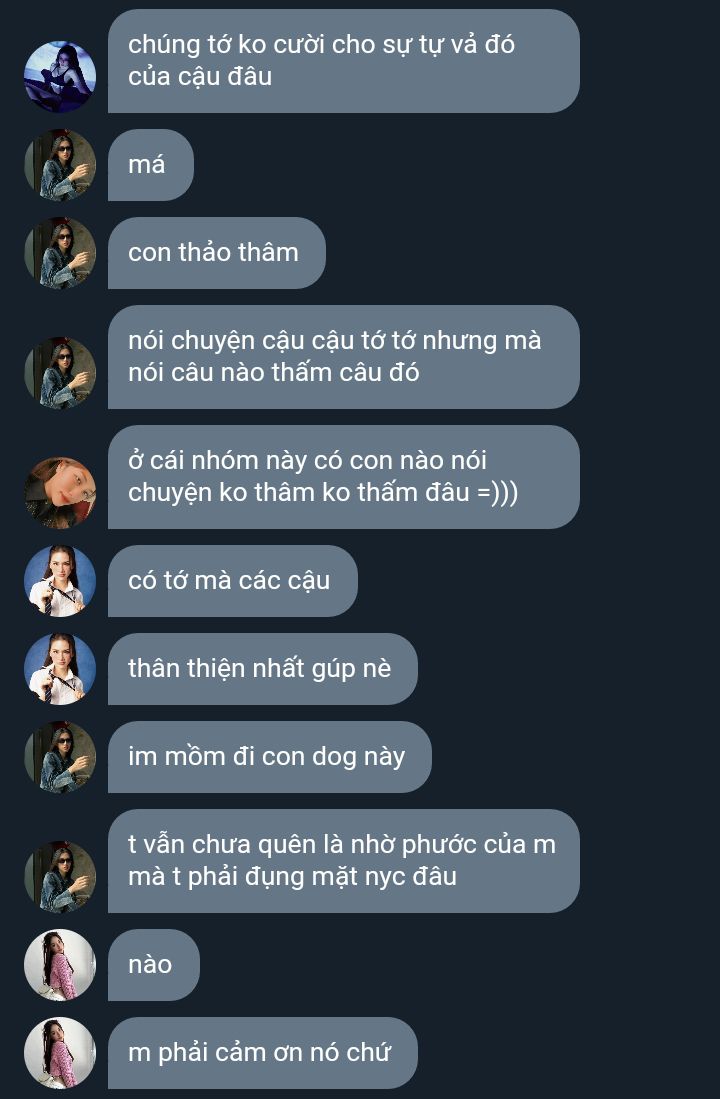Select the "con thảo thâm" message bubble

pyautogui.click(x=217, y=253)
